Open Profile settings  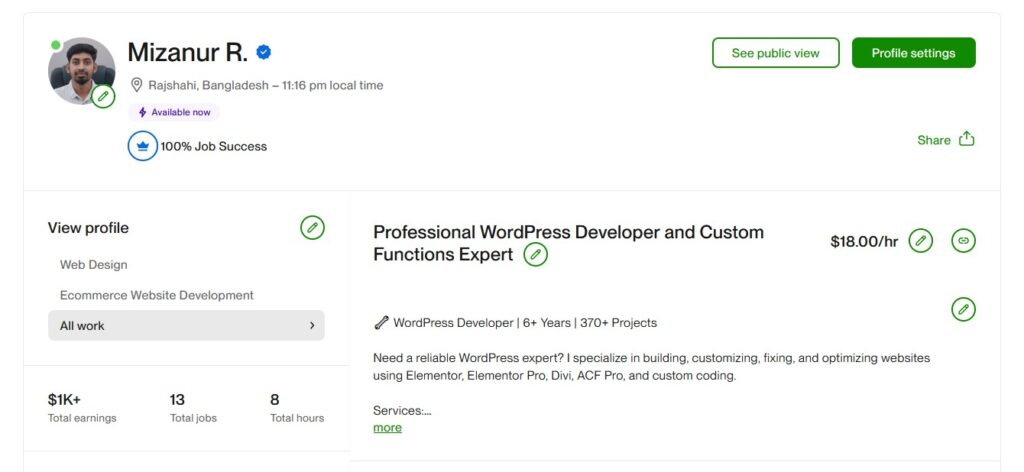[914, 53]
